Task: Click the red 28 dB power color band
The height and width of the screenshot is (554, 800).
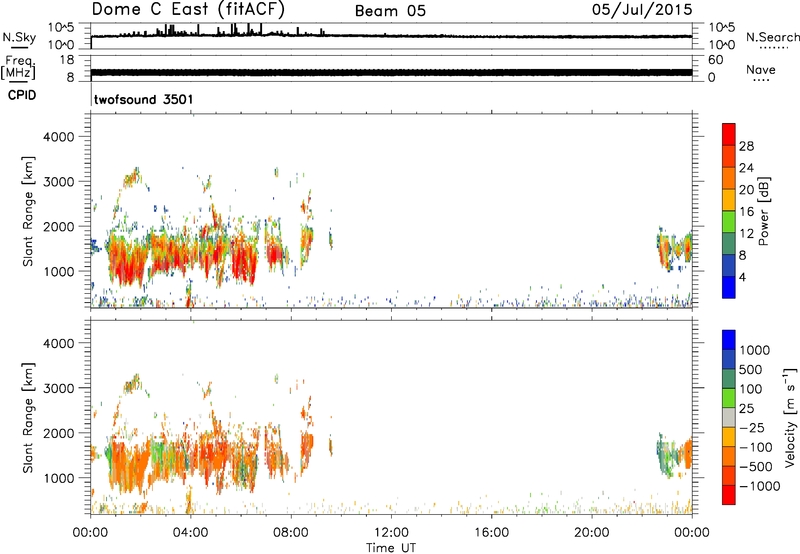Action: click(729, 134)
